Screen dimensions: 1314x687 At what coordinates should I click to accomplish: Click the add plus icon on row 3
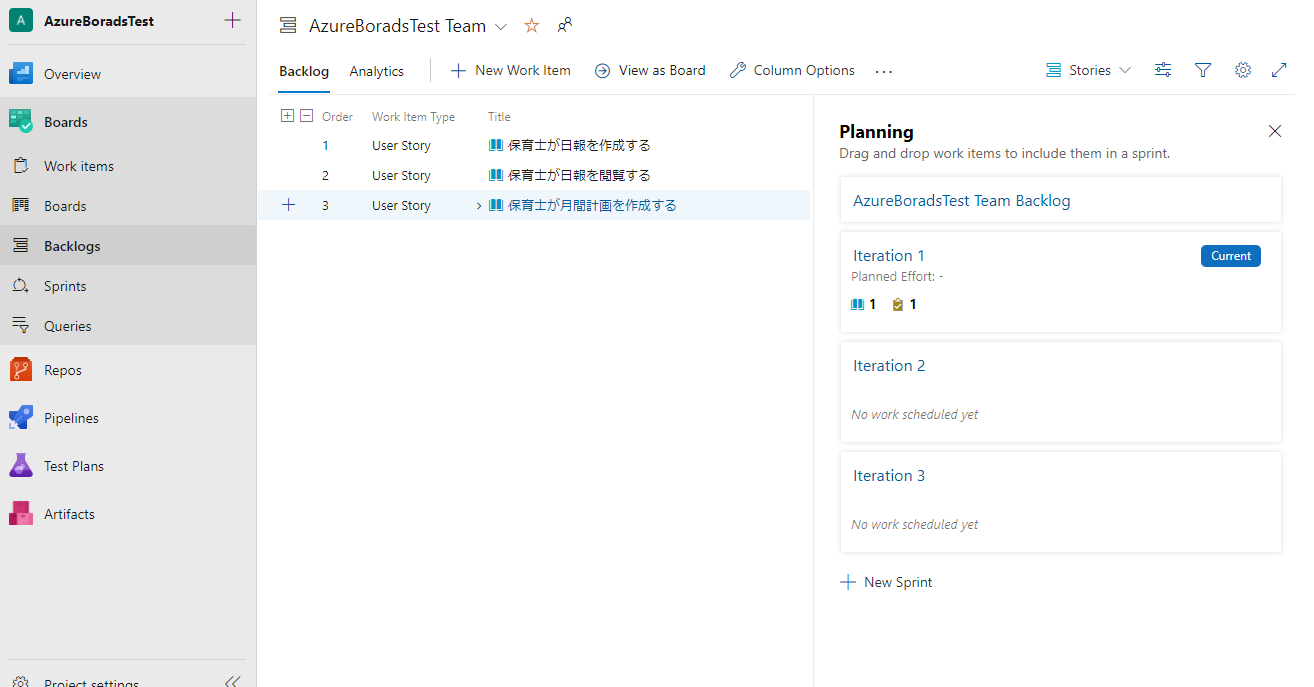tap(289, 205)
